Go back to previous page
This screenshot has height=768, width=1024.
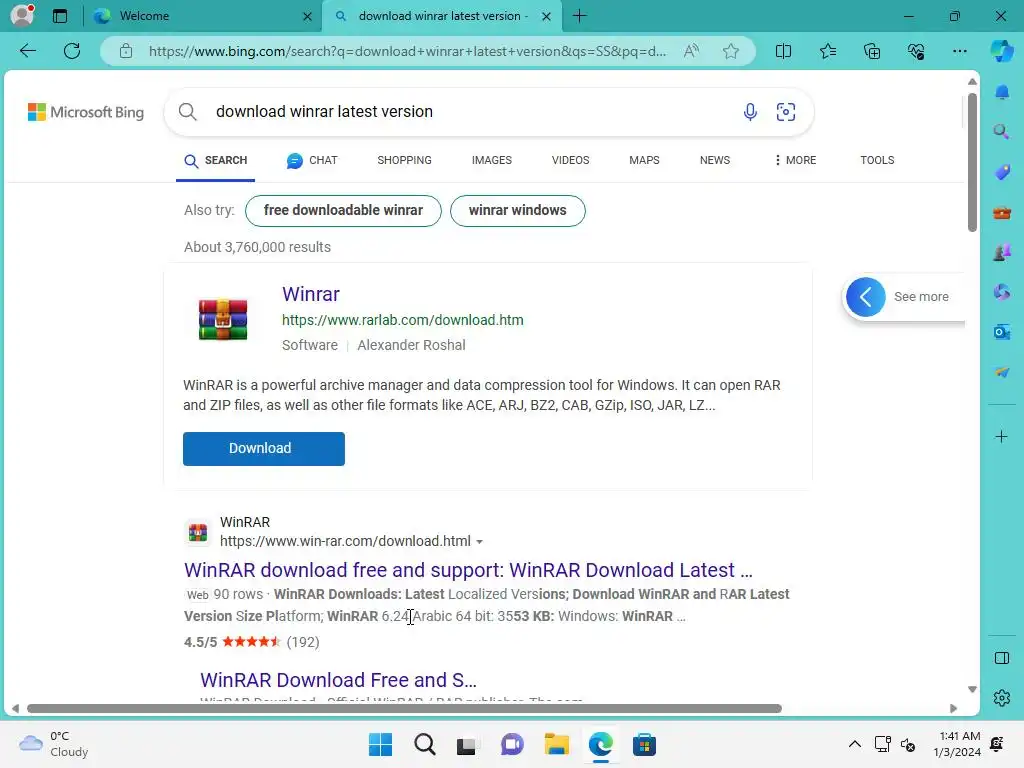tap(27, 51)
